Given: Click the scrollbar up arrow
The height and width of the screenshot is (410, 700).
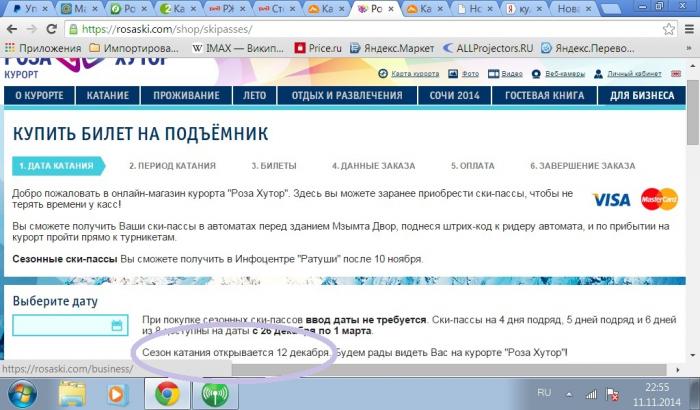Looking at the screenshot, I should (x=692, y=66).
